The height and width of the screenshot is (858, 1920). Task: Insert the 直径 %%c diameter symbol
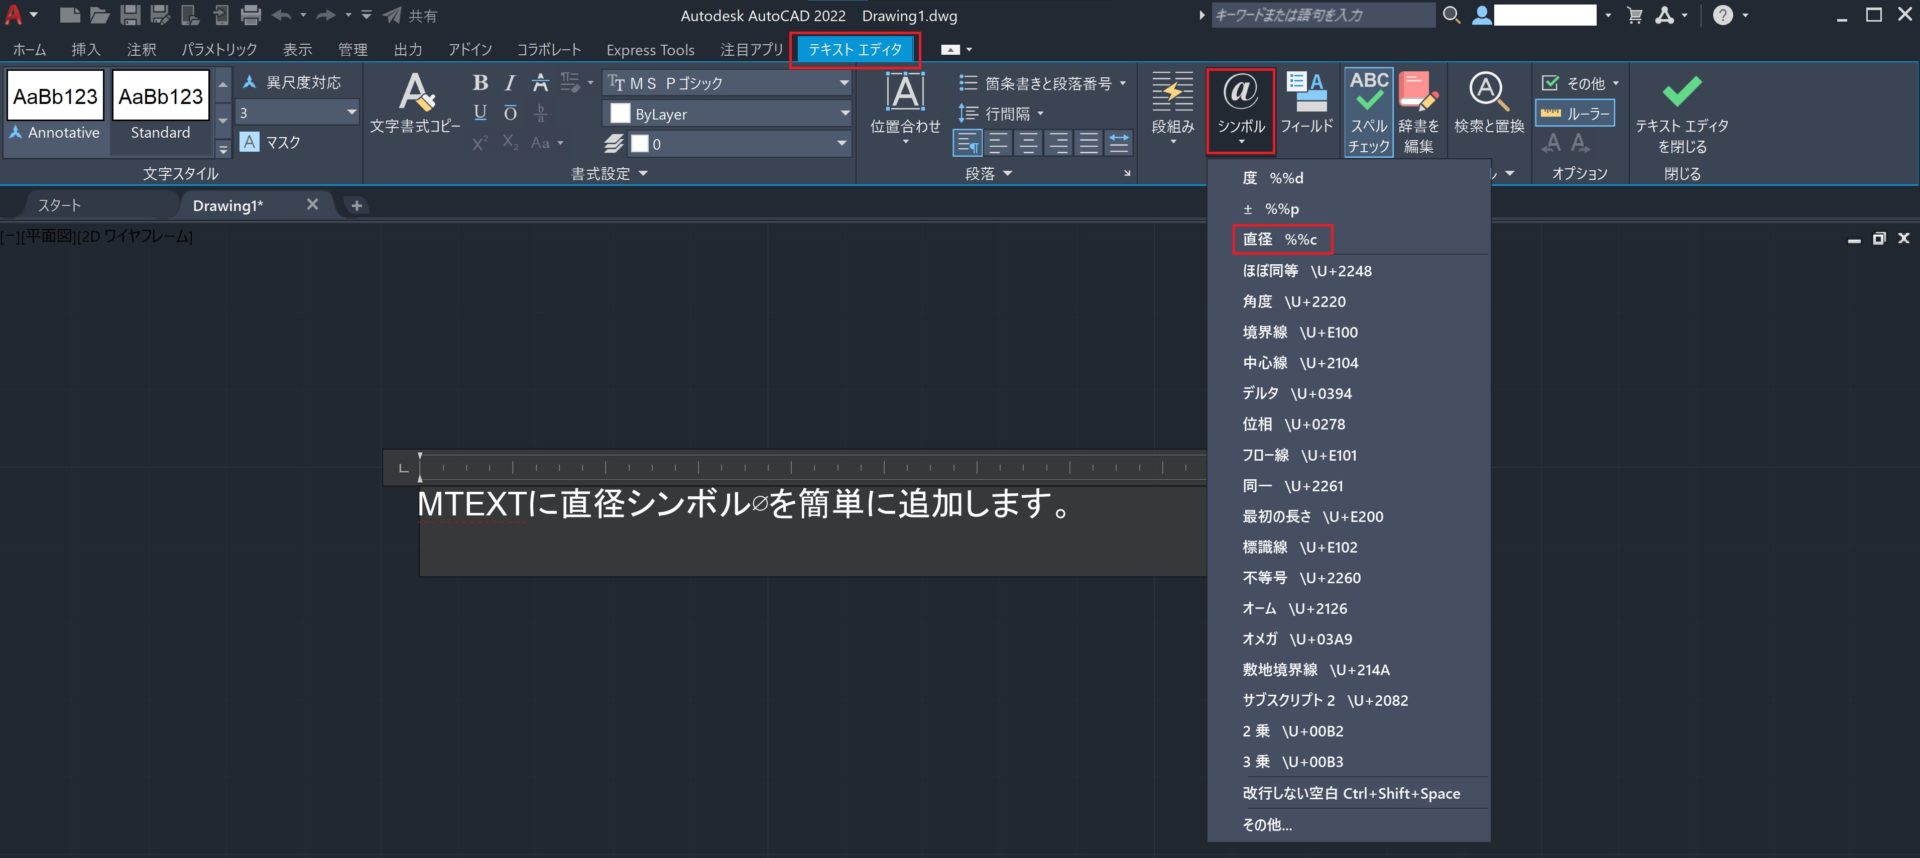[1280, 239]
